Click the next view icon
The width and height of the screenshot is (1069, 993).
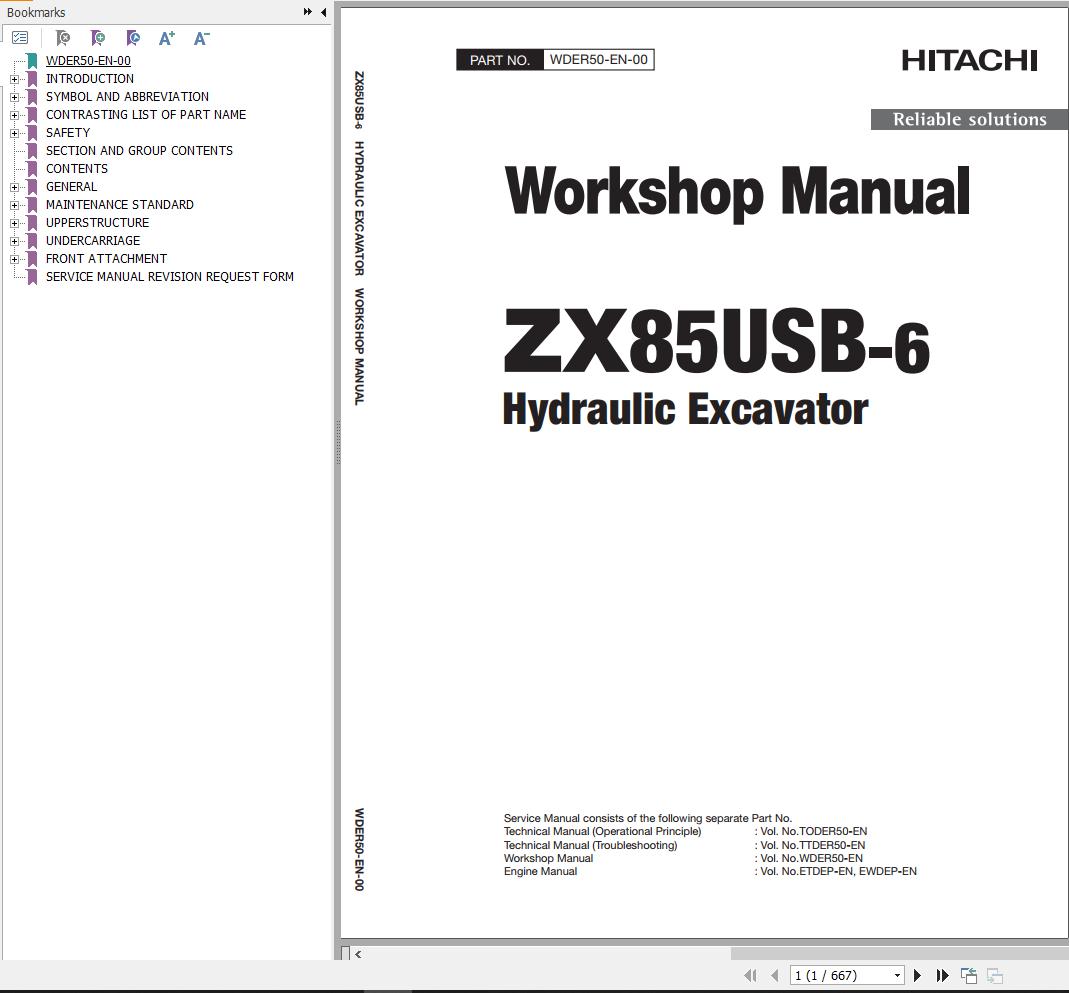point(995,975)
